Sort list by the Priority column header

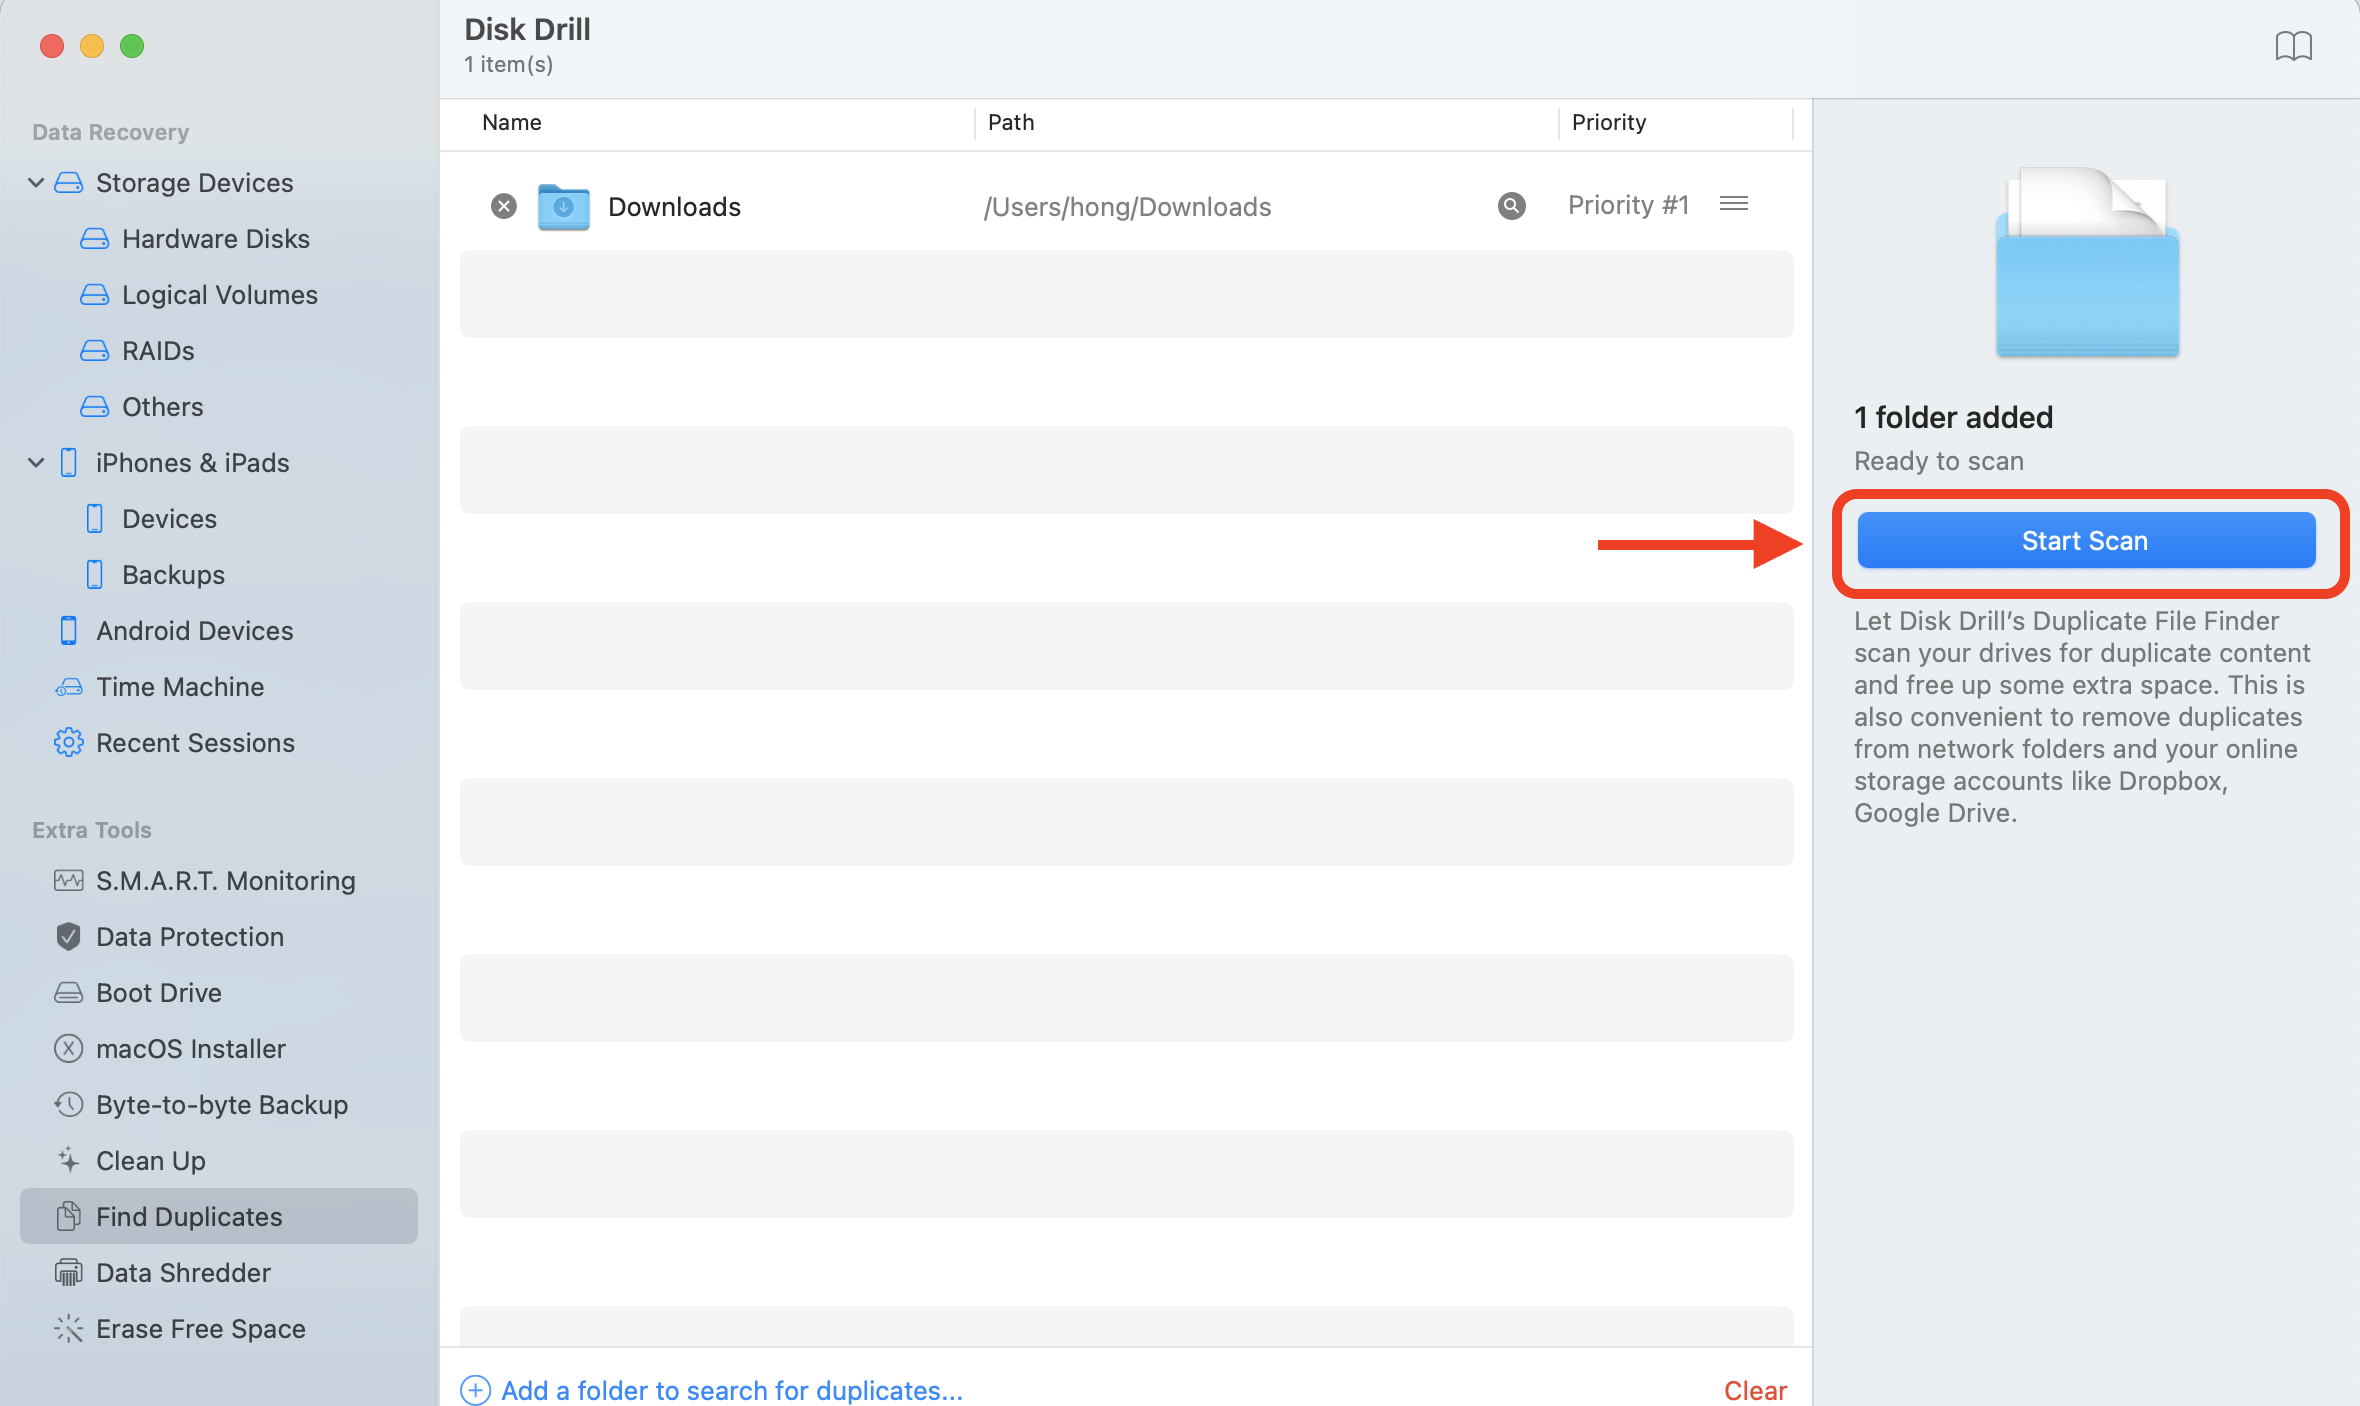pyautogui.click(x=1609, y=122)
